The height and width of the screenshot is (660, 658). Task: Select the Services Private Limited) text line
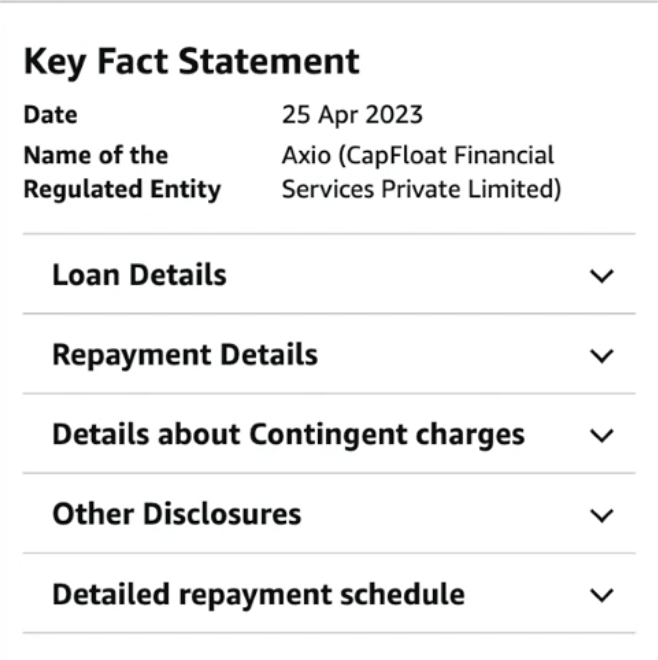(421, 189)
